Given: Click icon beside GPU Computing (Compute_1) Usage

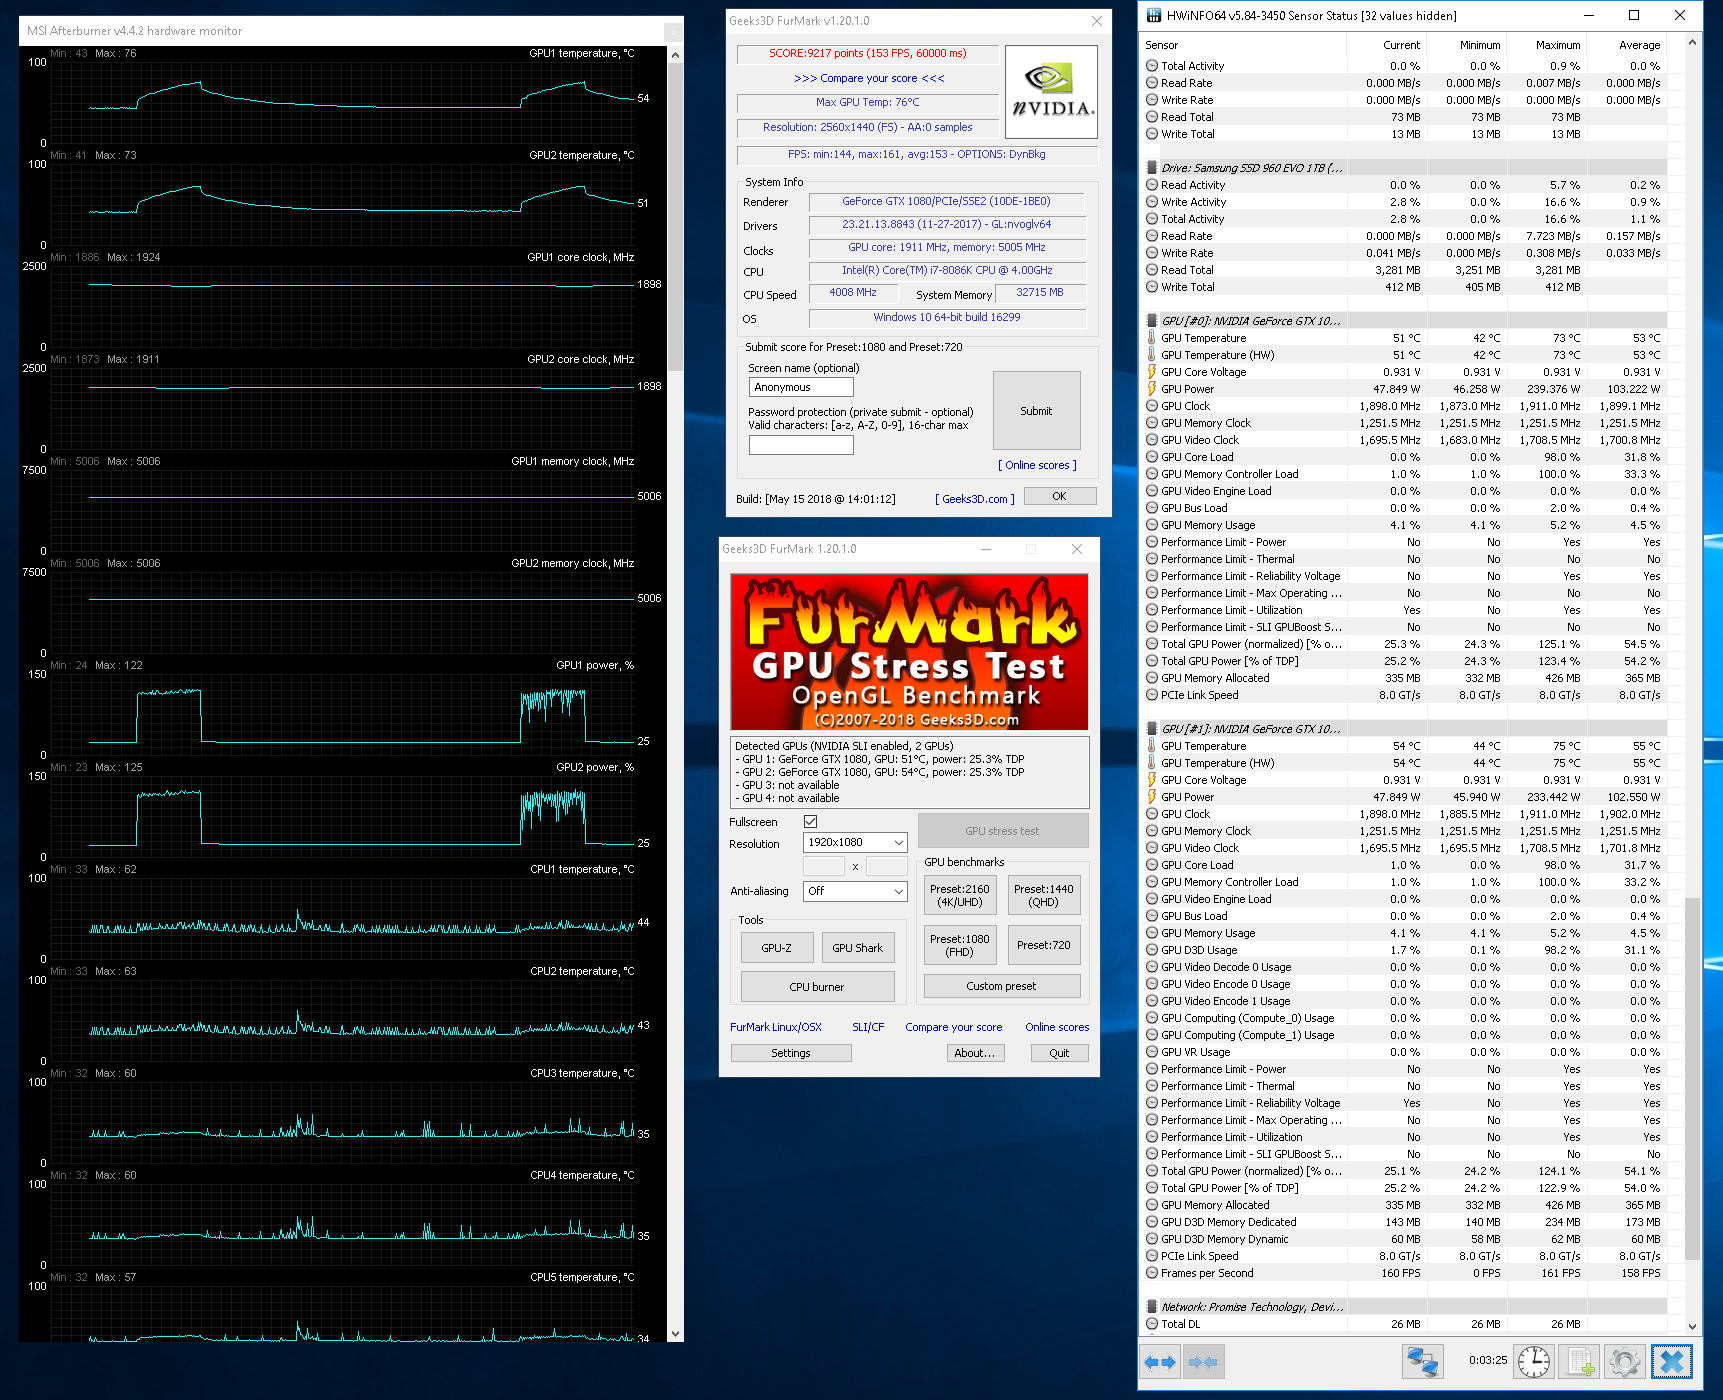Looking at the screenshot, I should (x=1152, y=1035).
